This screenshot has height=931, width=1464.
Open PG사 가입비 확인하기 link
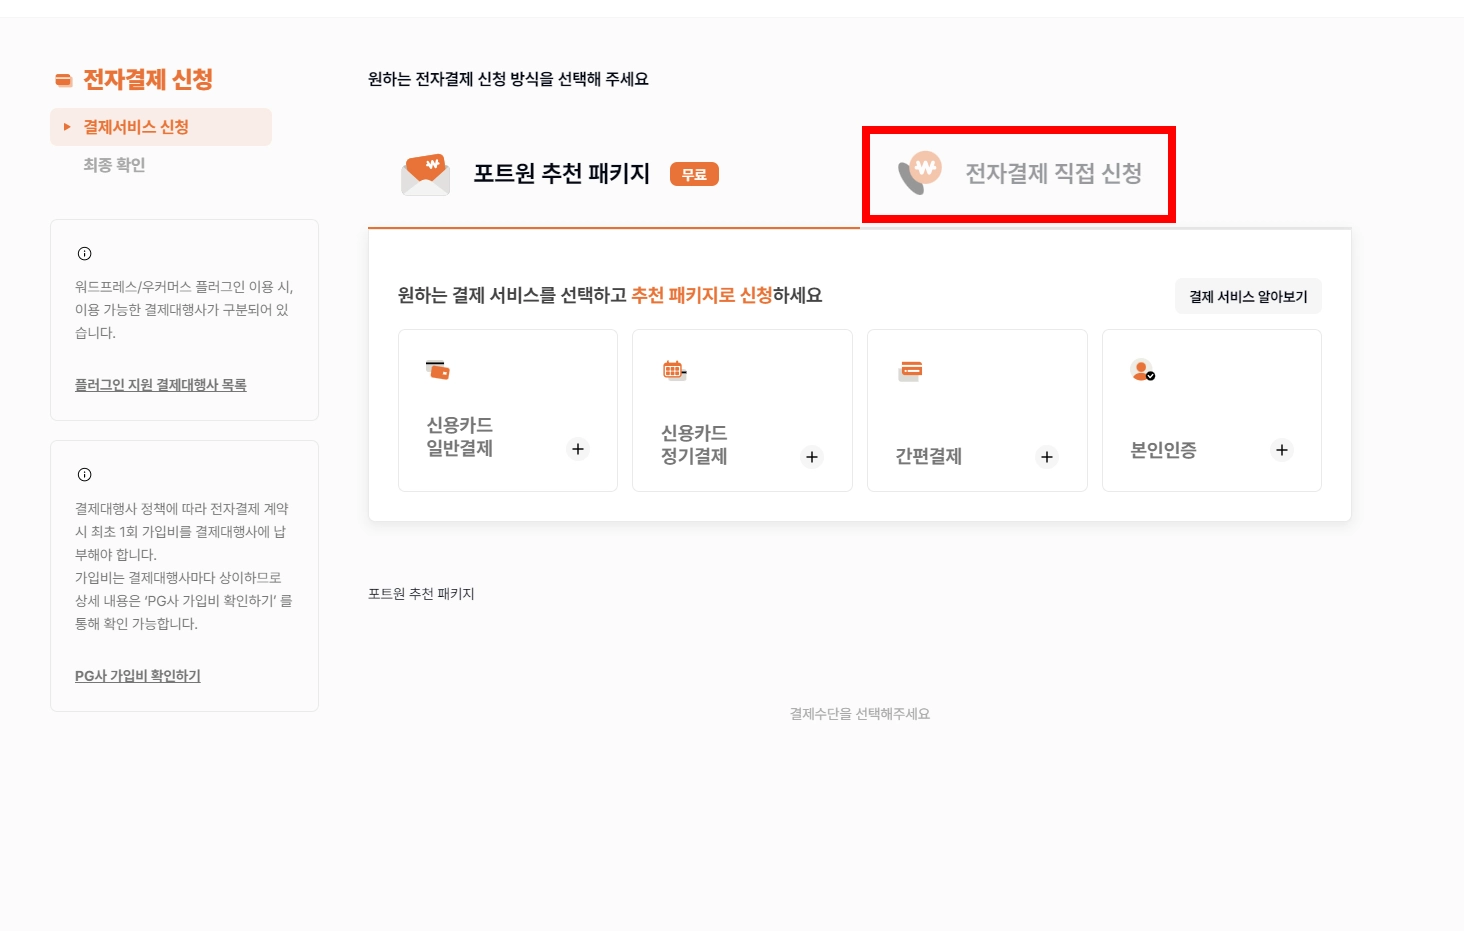138,676
